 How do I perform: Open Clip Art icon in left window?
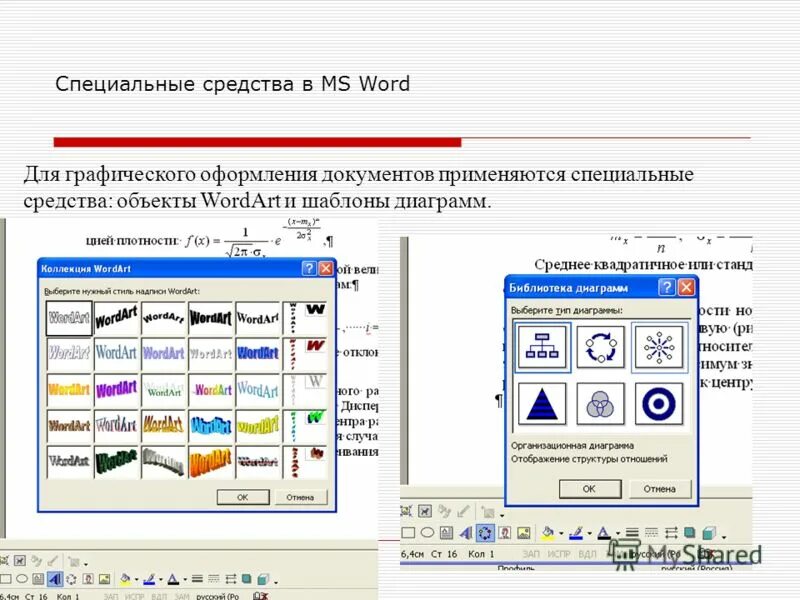[88, 579]
